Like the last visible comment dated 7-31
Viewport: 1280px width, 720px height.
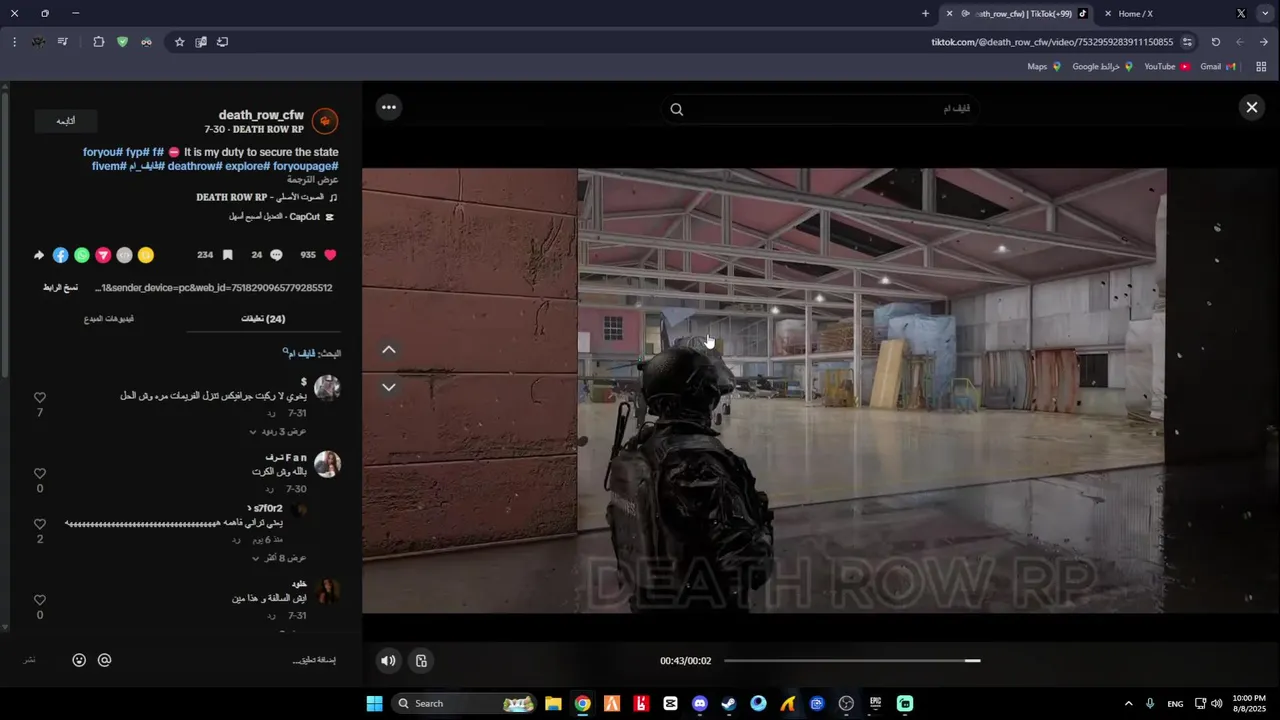coord(40,600)
